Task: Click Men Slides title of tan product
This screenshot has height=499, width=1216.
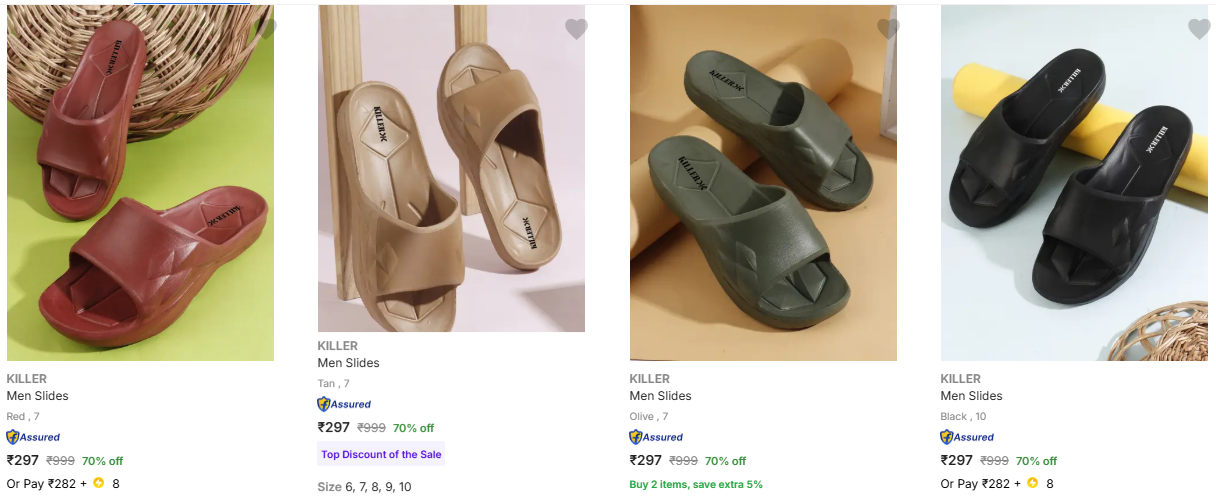Action: pyautogui.click(x=348, y=363)
